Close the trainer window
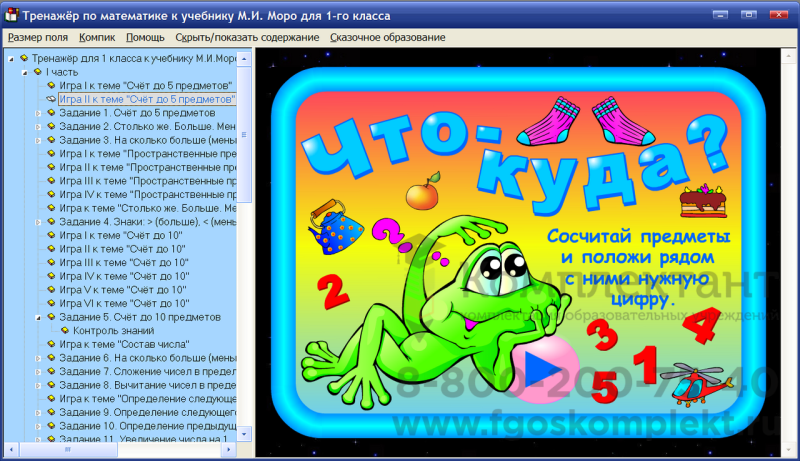 click(779, 14)
